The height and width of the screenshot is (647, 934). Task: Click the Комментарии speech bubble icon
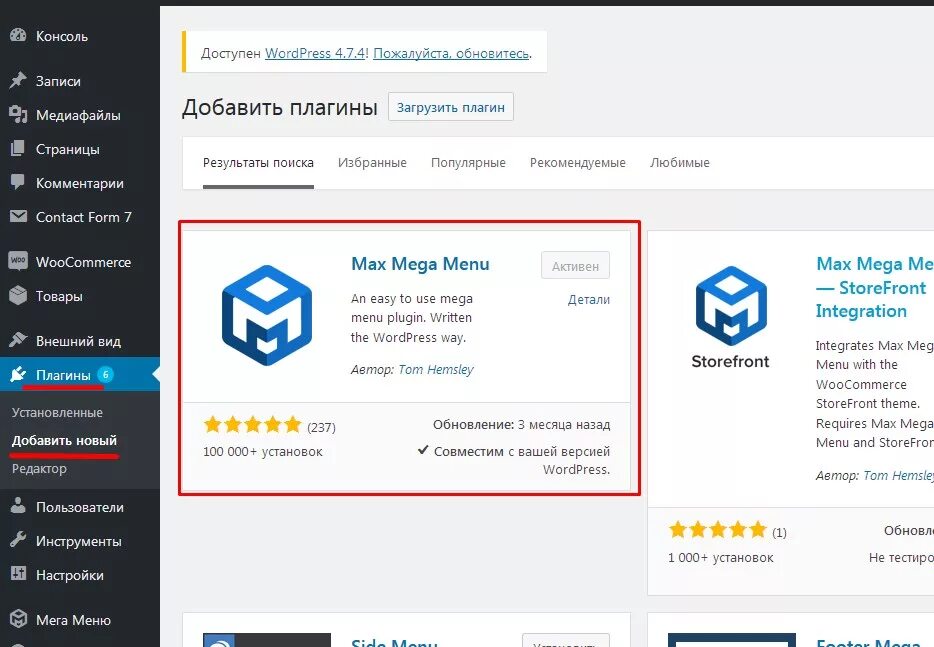18,182
